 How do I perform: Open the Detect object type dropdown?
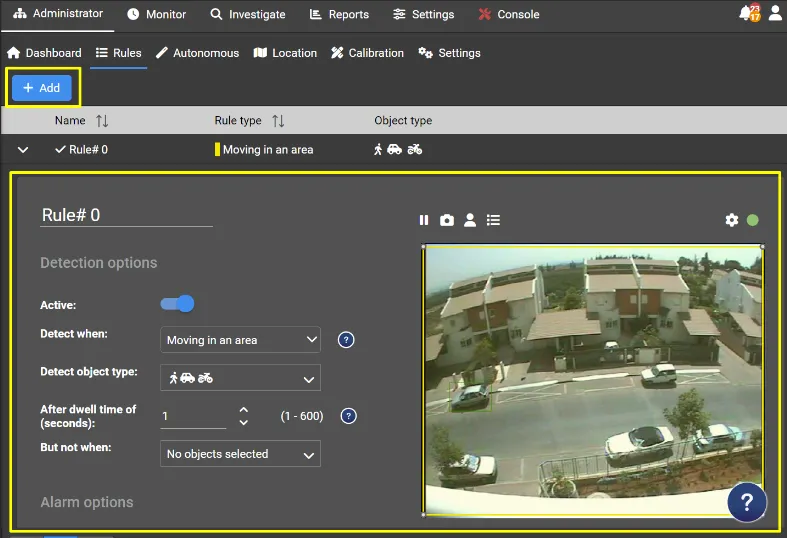[240, 378]
